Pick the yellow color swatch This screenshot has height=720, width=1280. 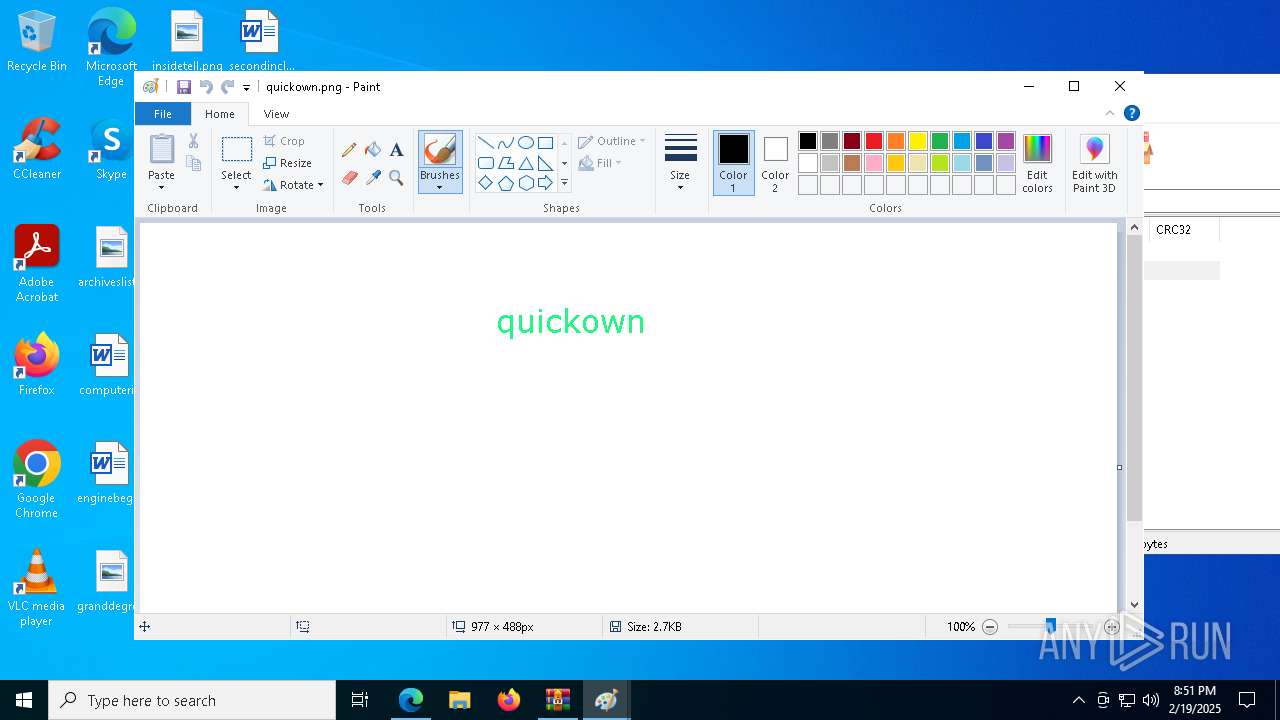(x=918, y=141)
